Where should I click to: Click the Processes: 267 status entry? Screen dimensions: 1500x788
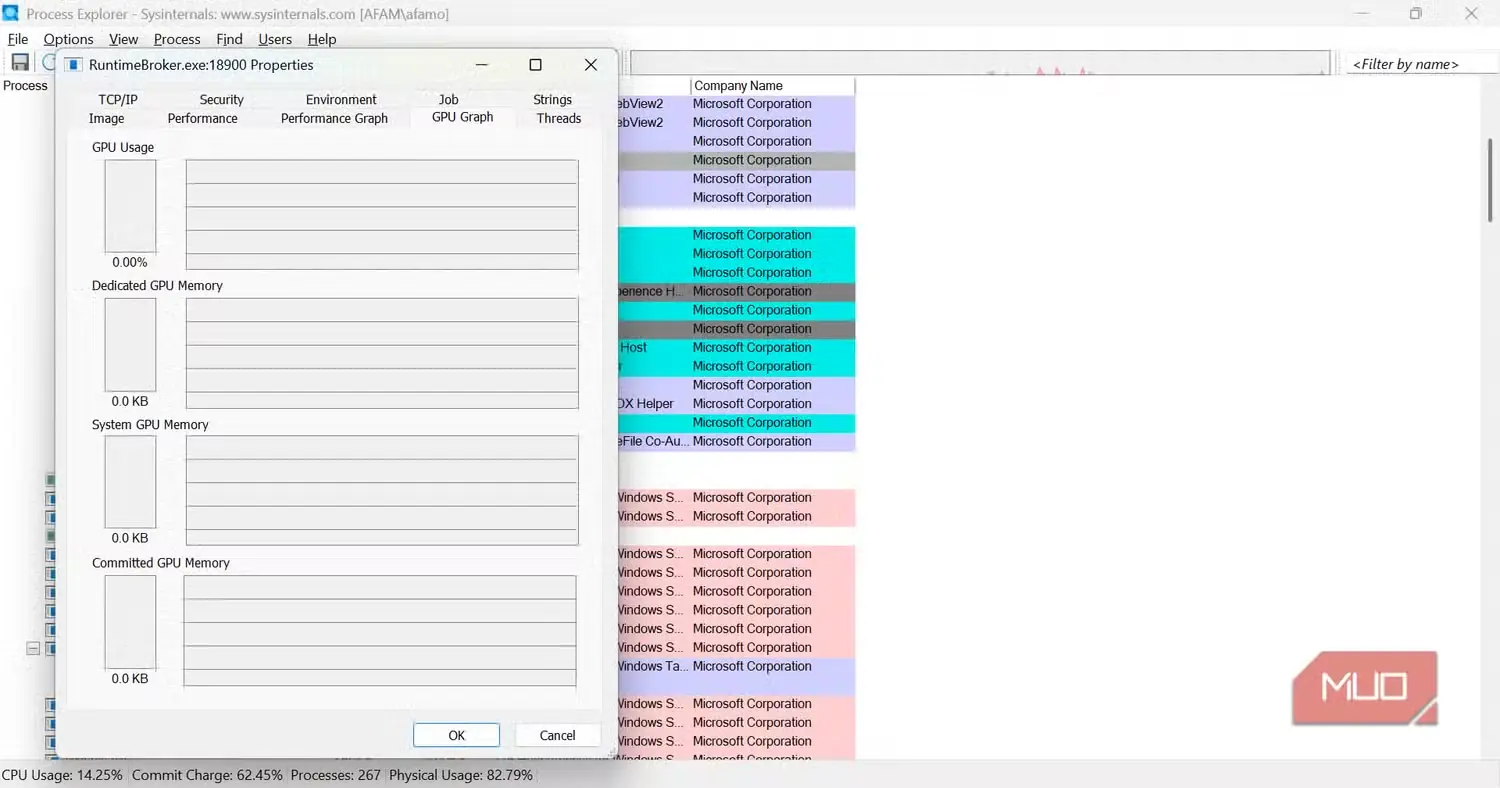click(x=337, y=775)
